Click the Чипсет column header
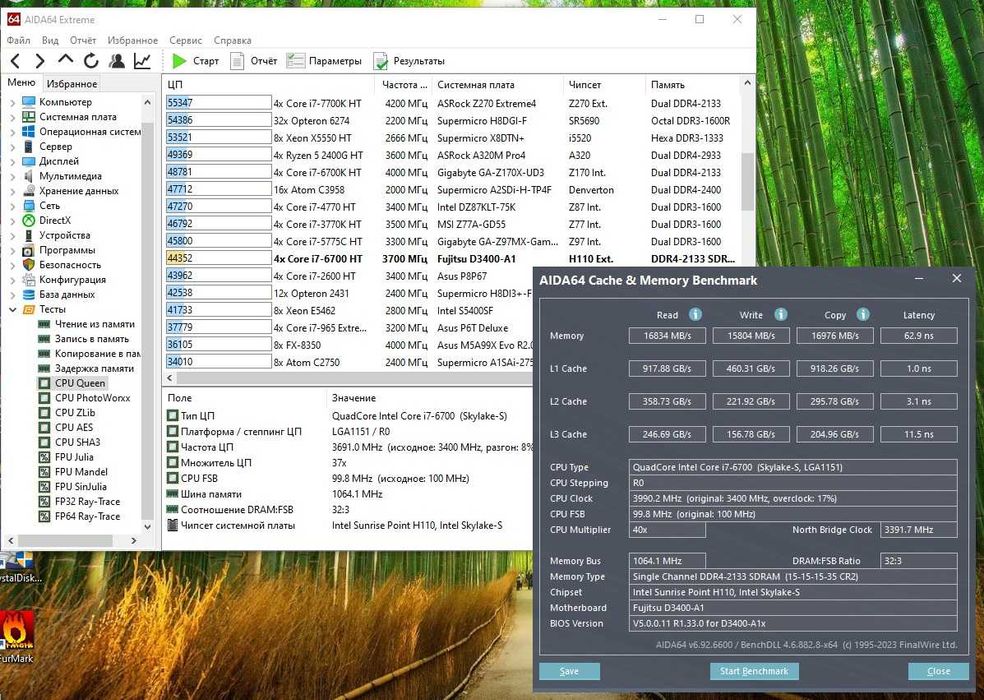The width and height of the screenshot is (984, 700). pyautogui.click(x=604, y=84)
